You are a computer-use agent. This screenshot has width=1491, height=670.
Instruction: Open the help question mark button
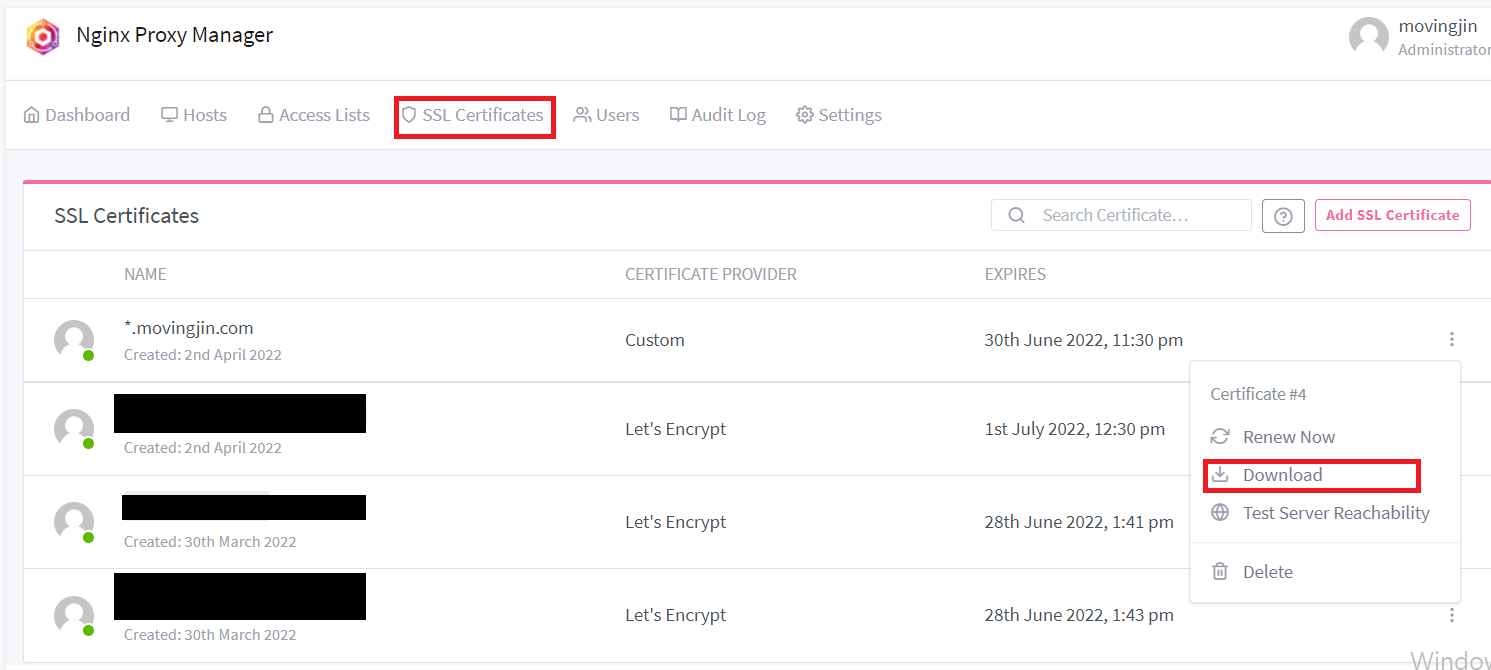point(1283,215)
